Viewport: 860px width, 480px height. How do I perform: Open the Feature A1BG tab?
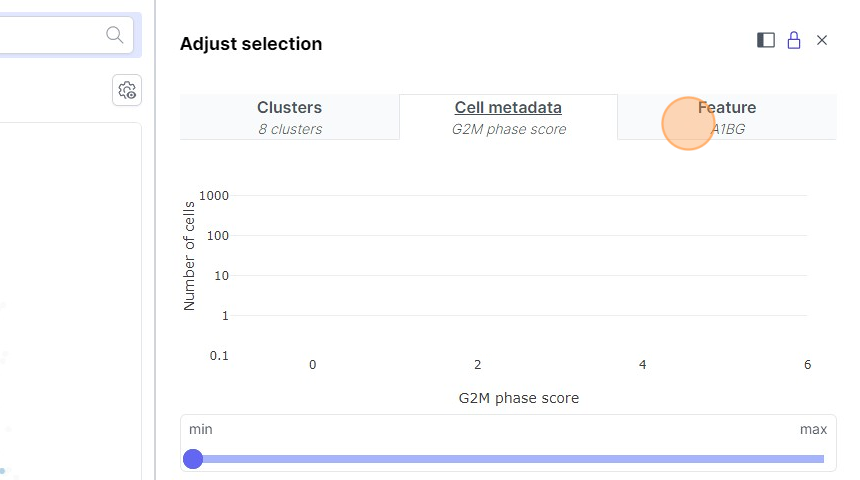pyautogui.click(x=727, y=117)
